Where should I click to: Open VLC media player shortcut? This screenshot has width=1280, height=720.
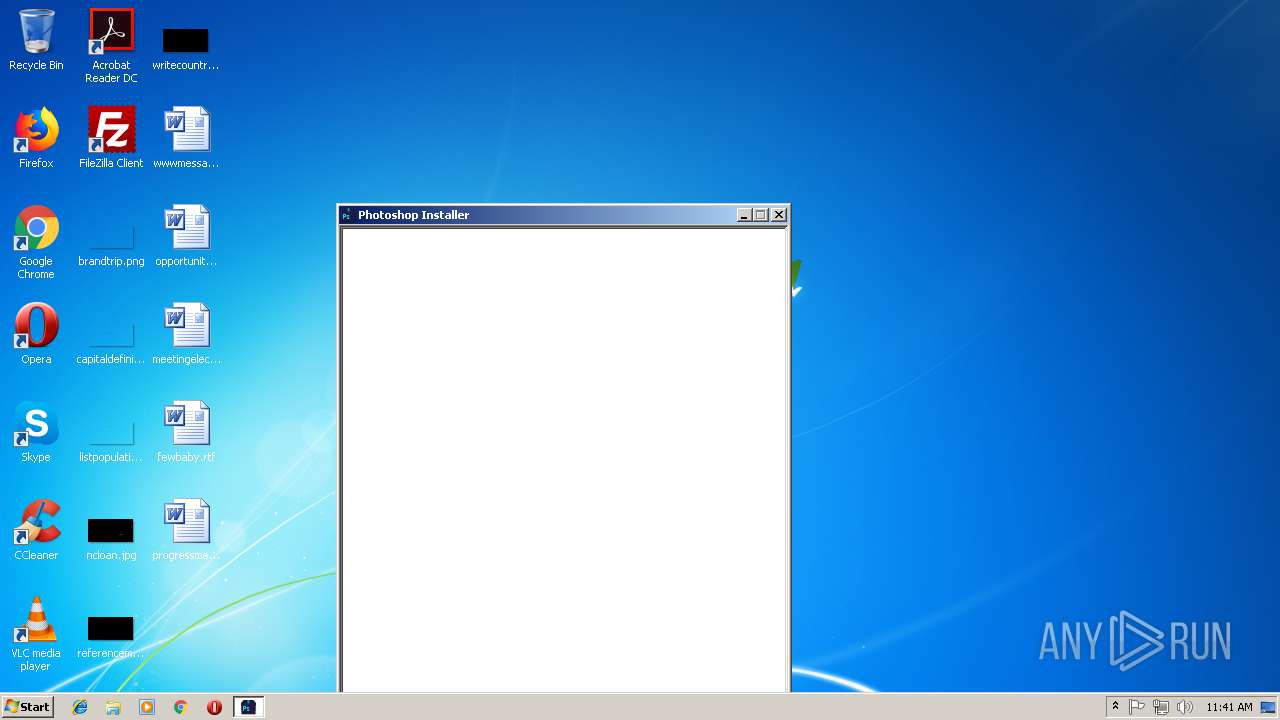pyautogui.click(x=36, y=635)
